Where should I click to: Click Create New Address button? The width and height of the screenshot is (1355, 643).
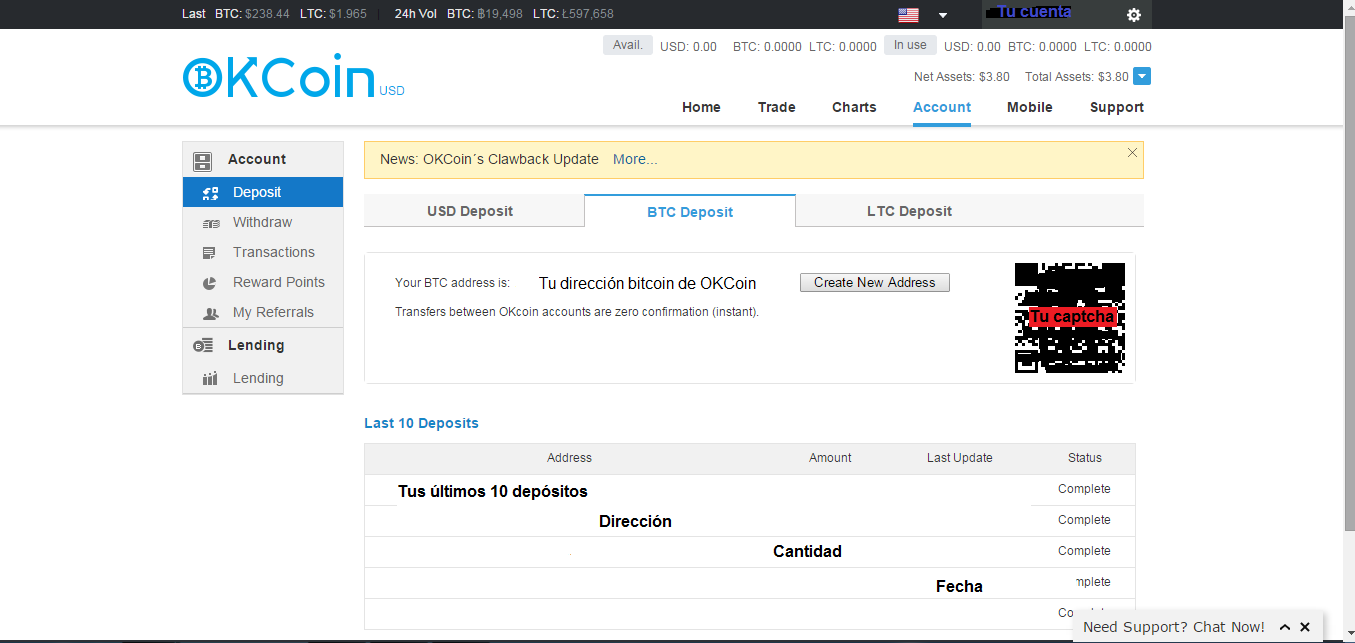tap(875, 283)
